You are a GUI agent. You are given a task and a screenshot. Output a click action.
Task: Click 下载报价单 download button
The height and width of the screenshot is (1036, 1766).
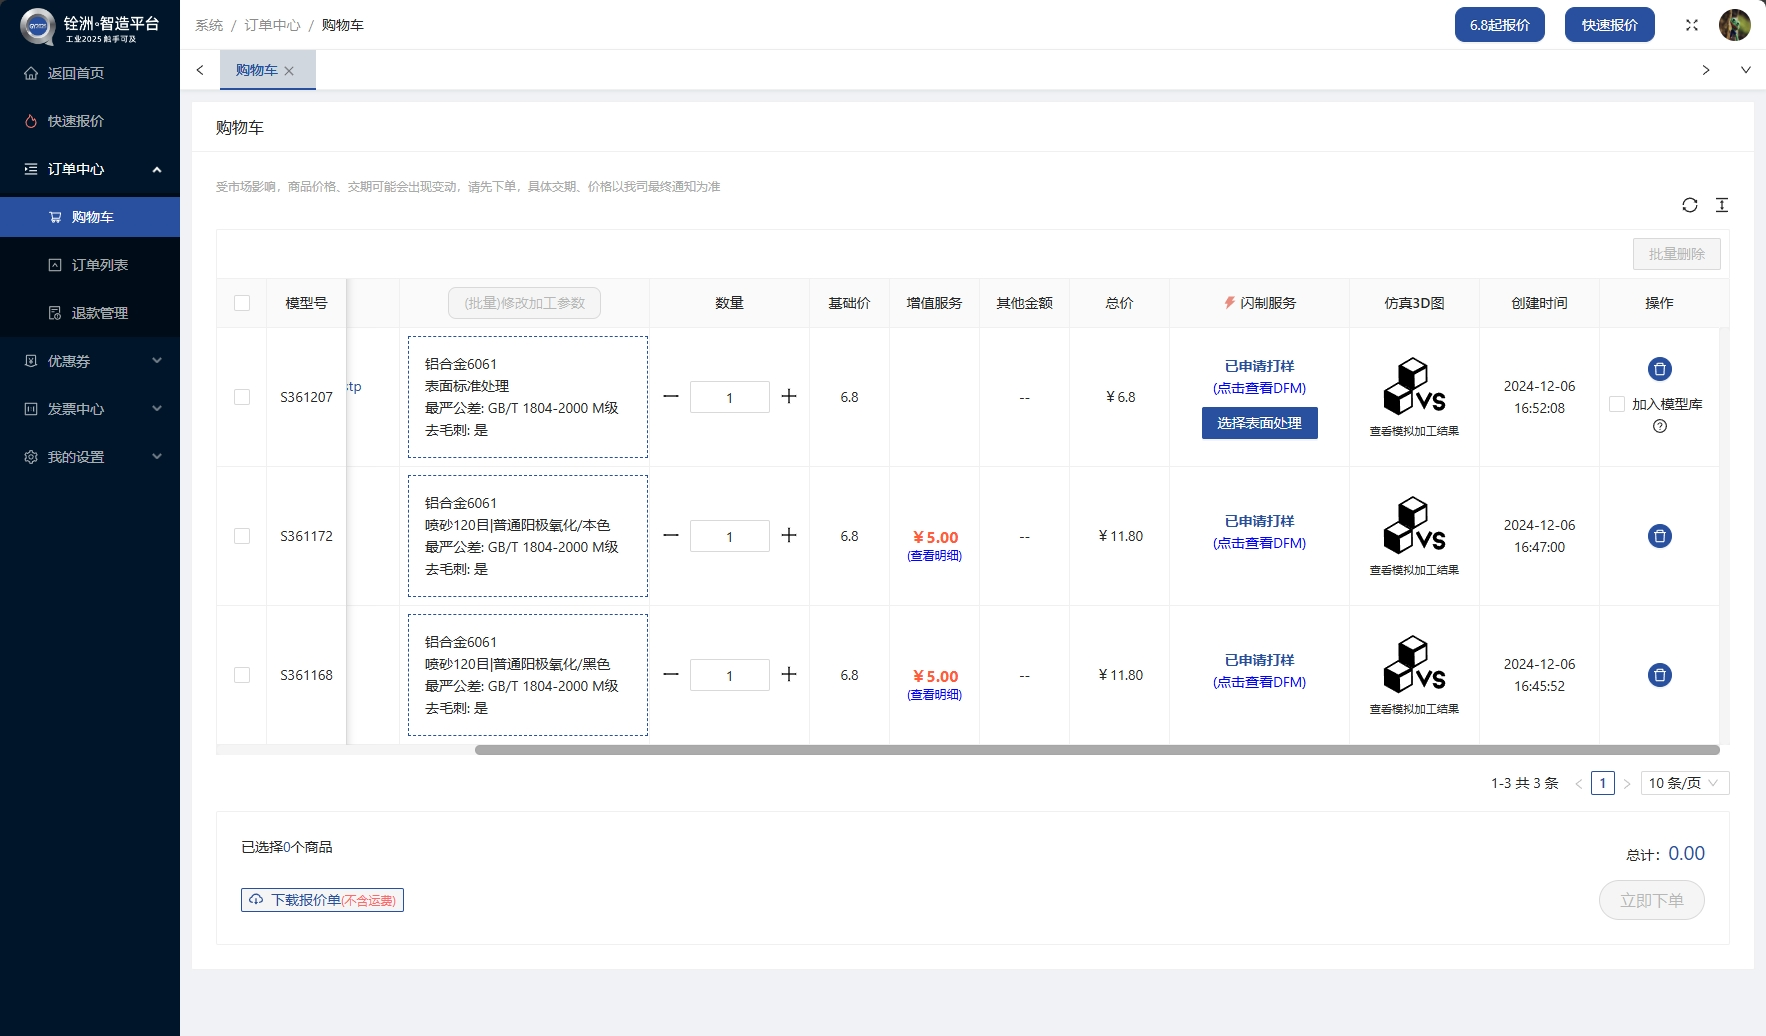click(322, 900)
